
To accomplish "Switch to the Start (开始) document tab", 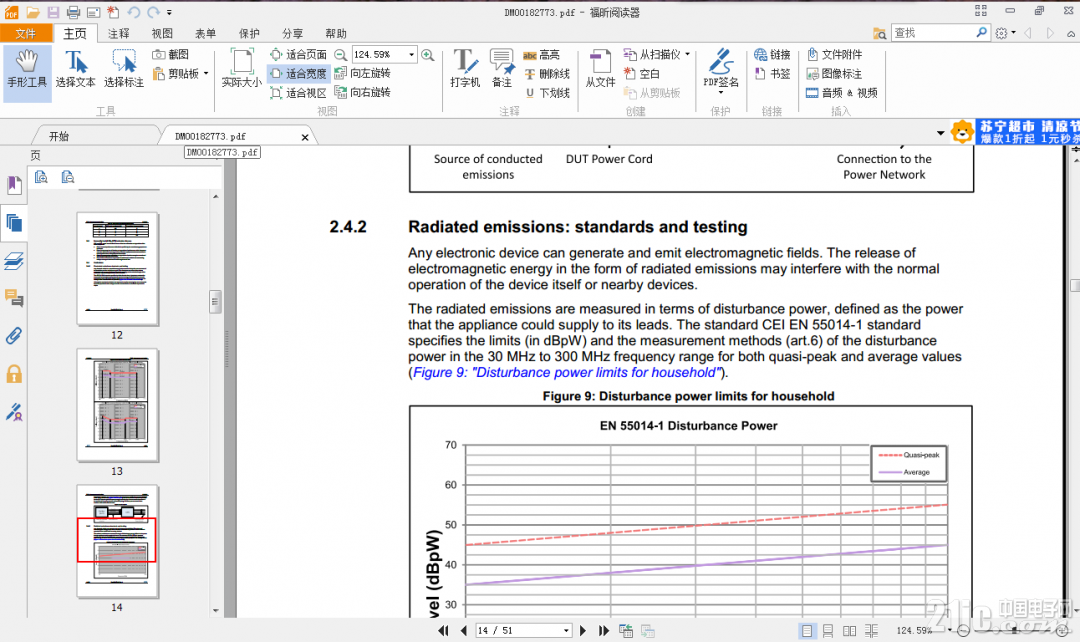I will (x=59, y=136).
